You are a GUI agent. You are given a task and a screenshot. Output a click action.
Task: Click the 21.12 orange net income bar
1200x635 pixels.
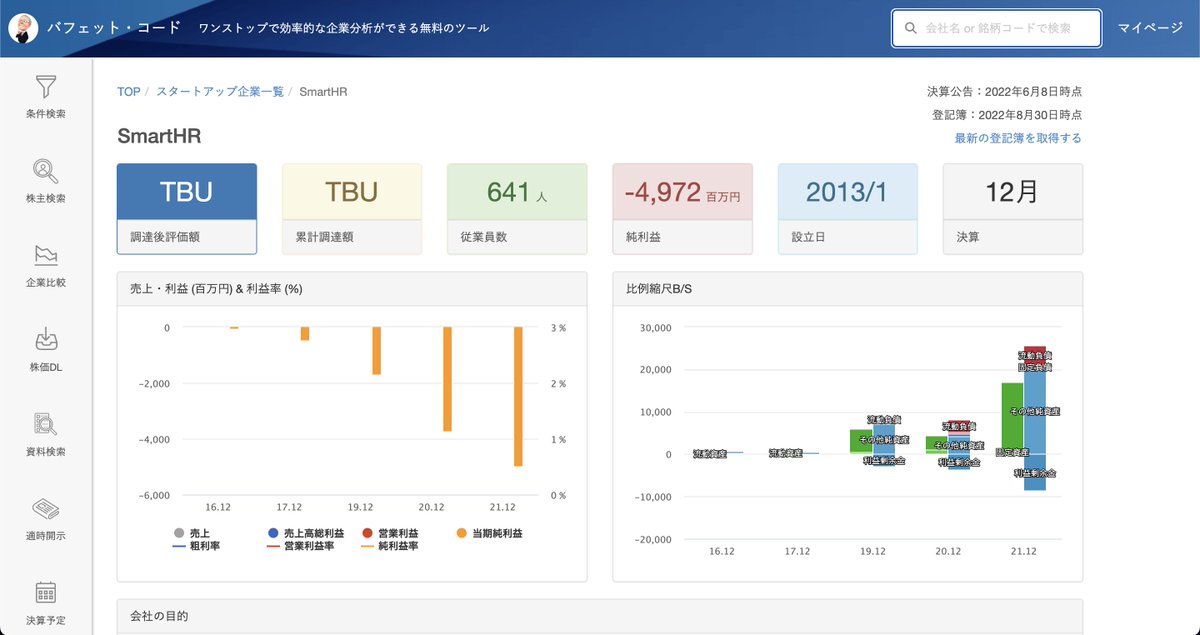(518, 396)
